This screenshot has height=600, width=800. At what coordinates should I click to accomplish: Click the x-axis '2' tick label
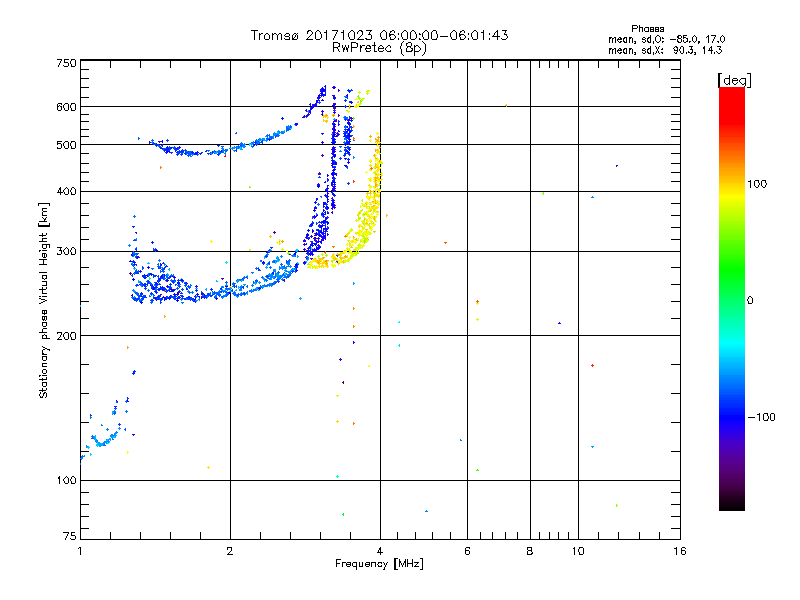230,551
